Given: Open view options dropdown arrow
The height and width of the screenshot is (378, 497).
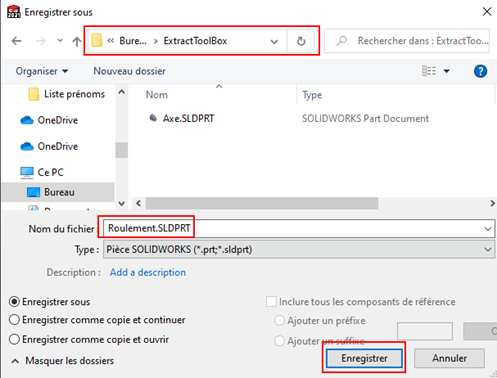Looking at the screenshot, I should click(x=447, y=71).
